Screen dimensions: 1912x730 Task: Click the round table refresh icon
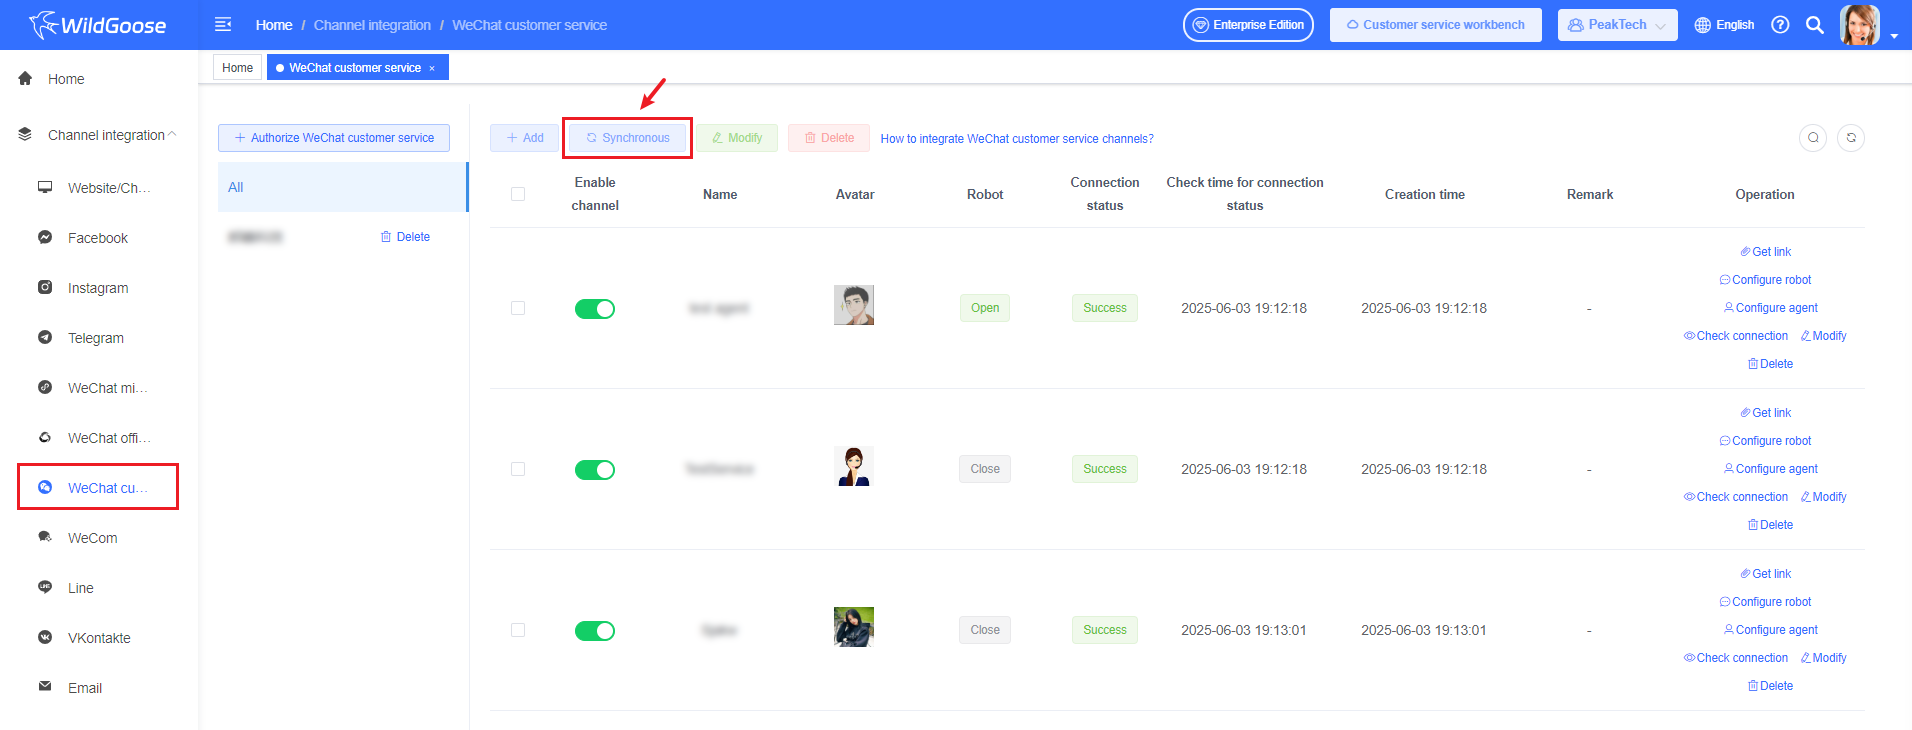(1851, 138)
